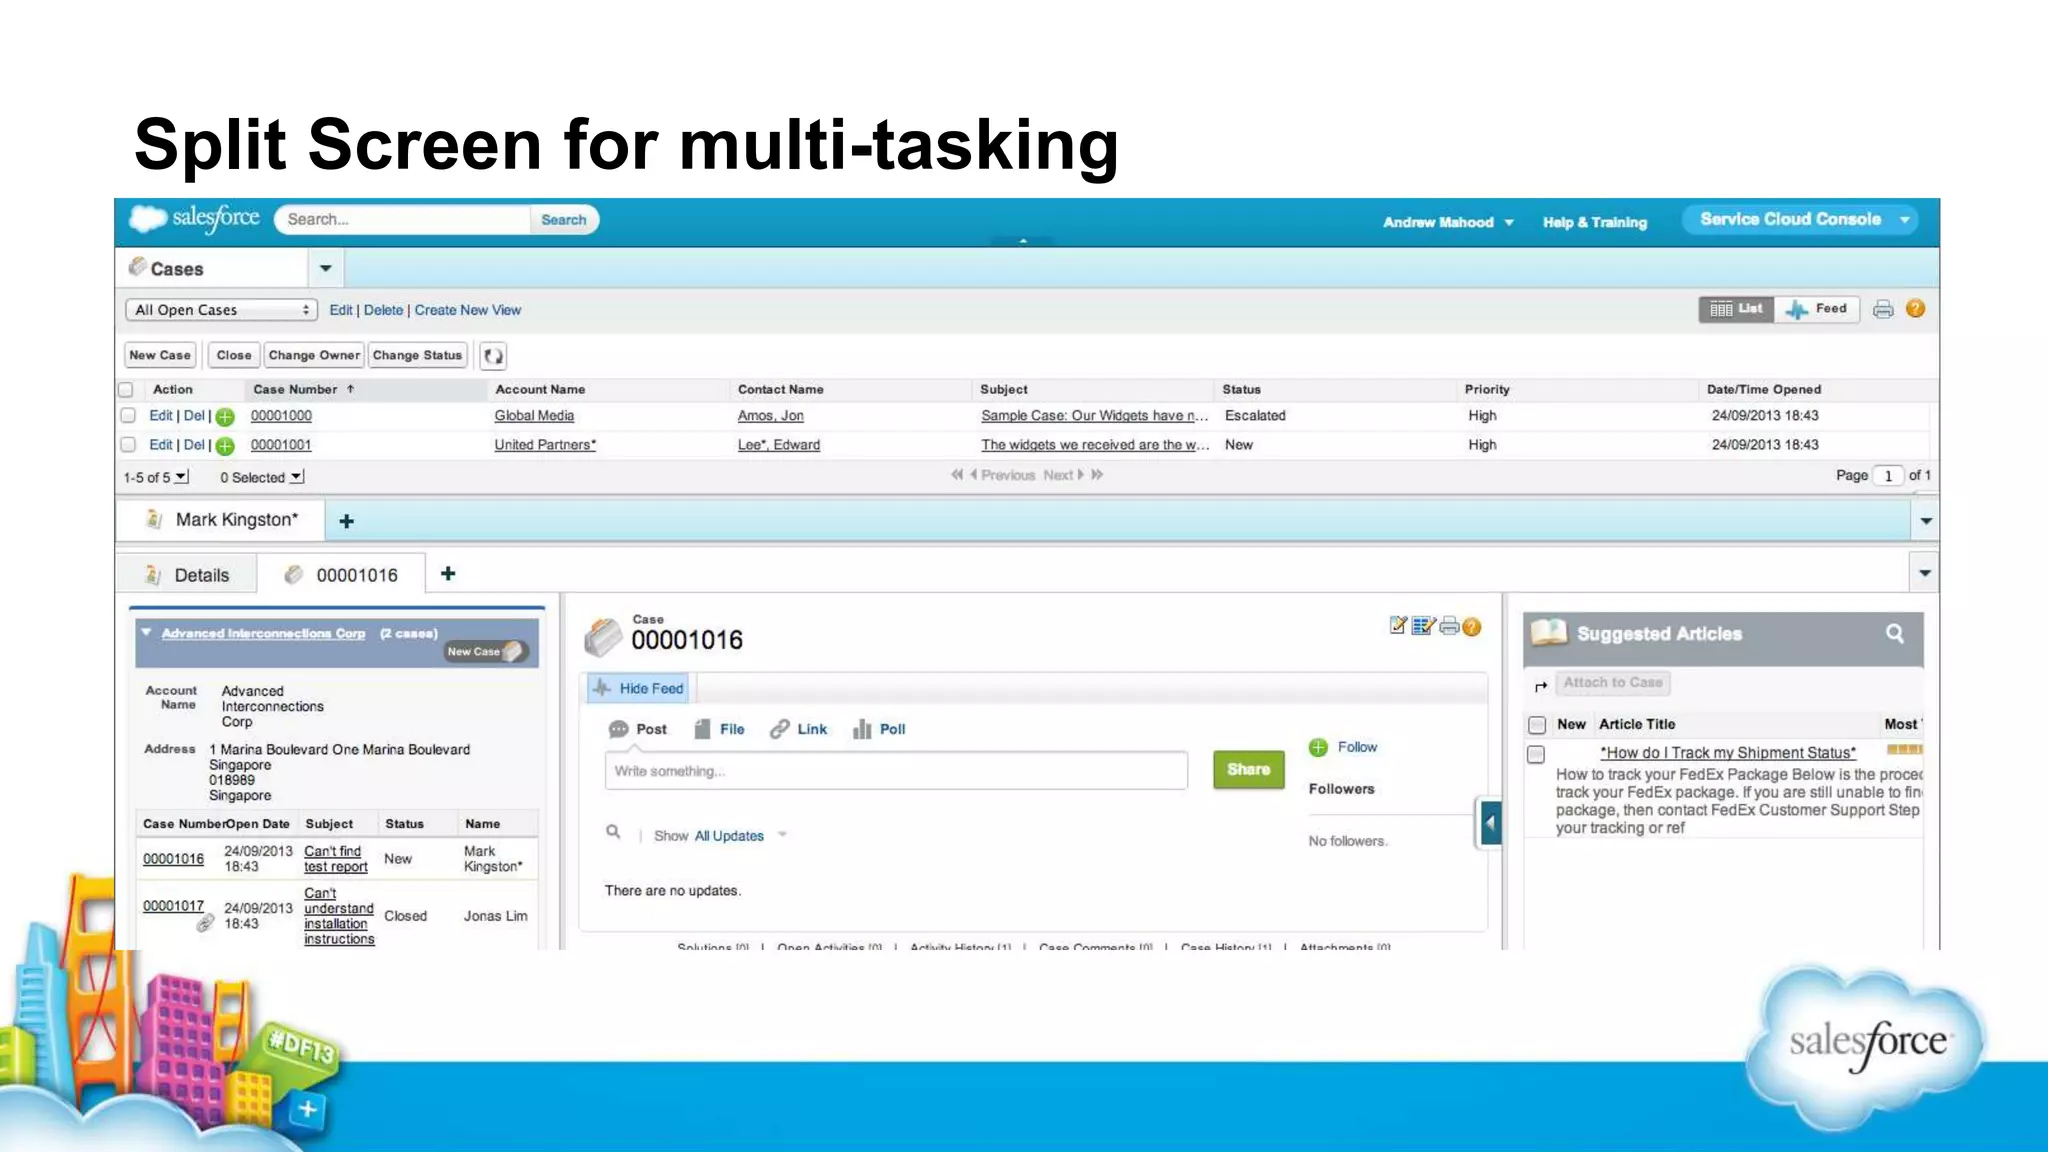Click green Follow plus icon

pyautogui.click(x=1318, y=748)
